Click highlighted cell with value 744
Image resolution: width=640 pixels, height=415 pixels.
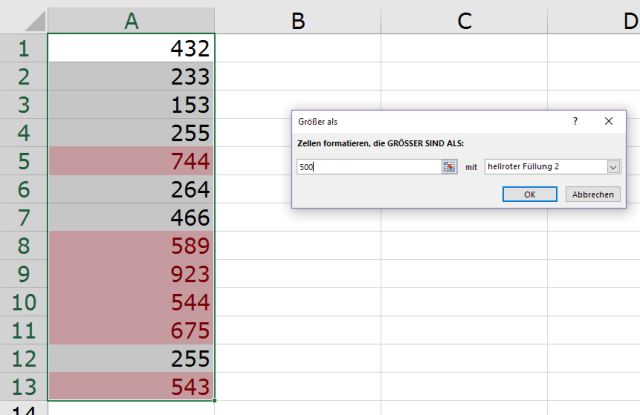click(x=131, y=160)
